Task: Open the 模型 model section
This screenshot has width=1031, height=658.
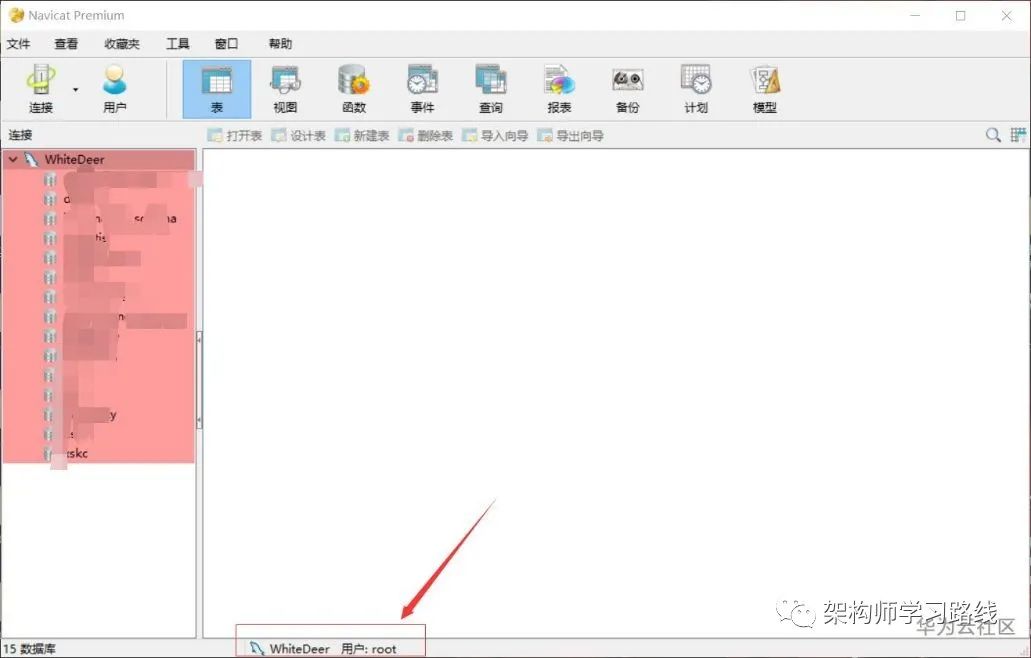Action: [x=764, y=89]
